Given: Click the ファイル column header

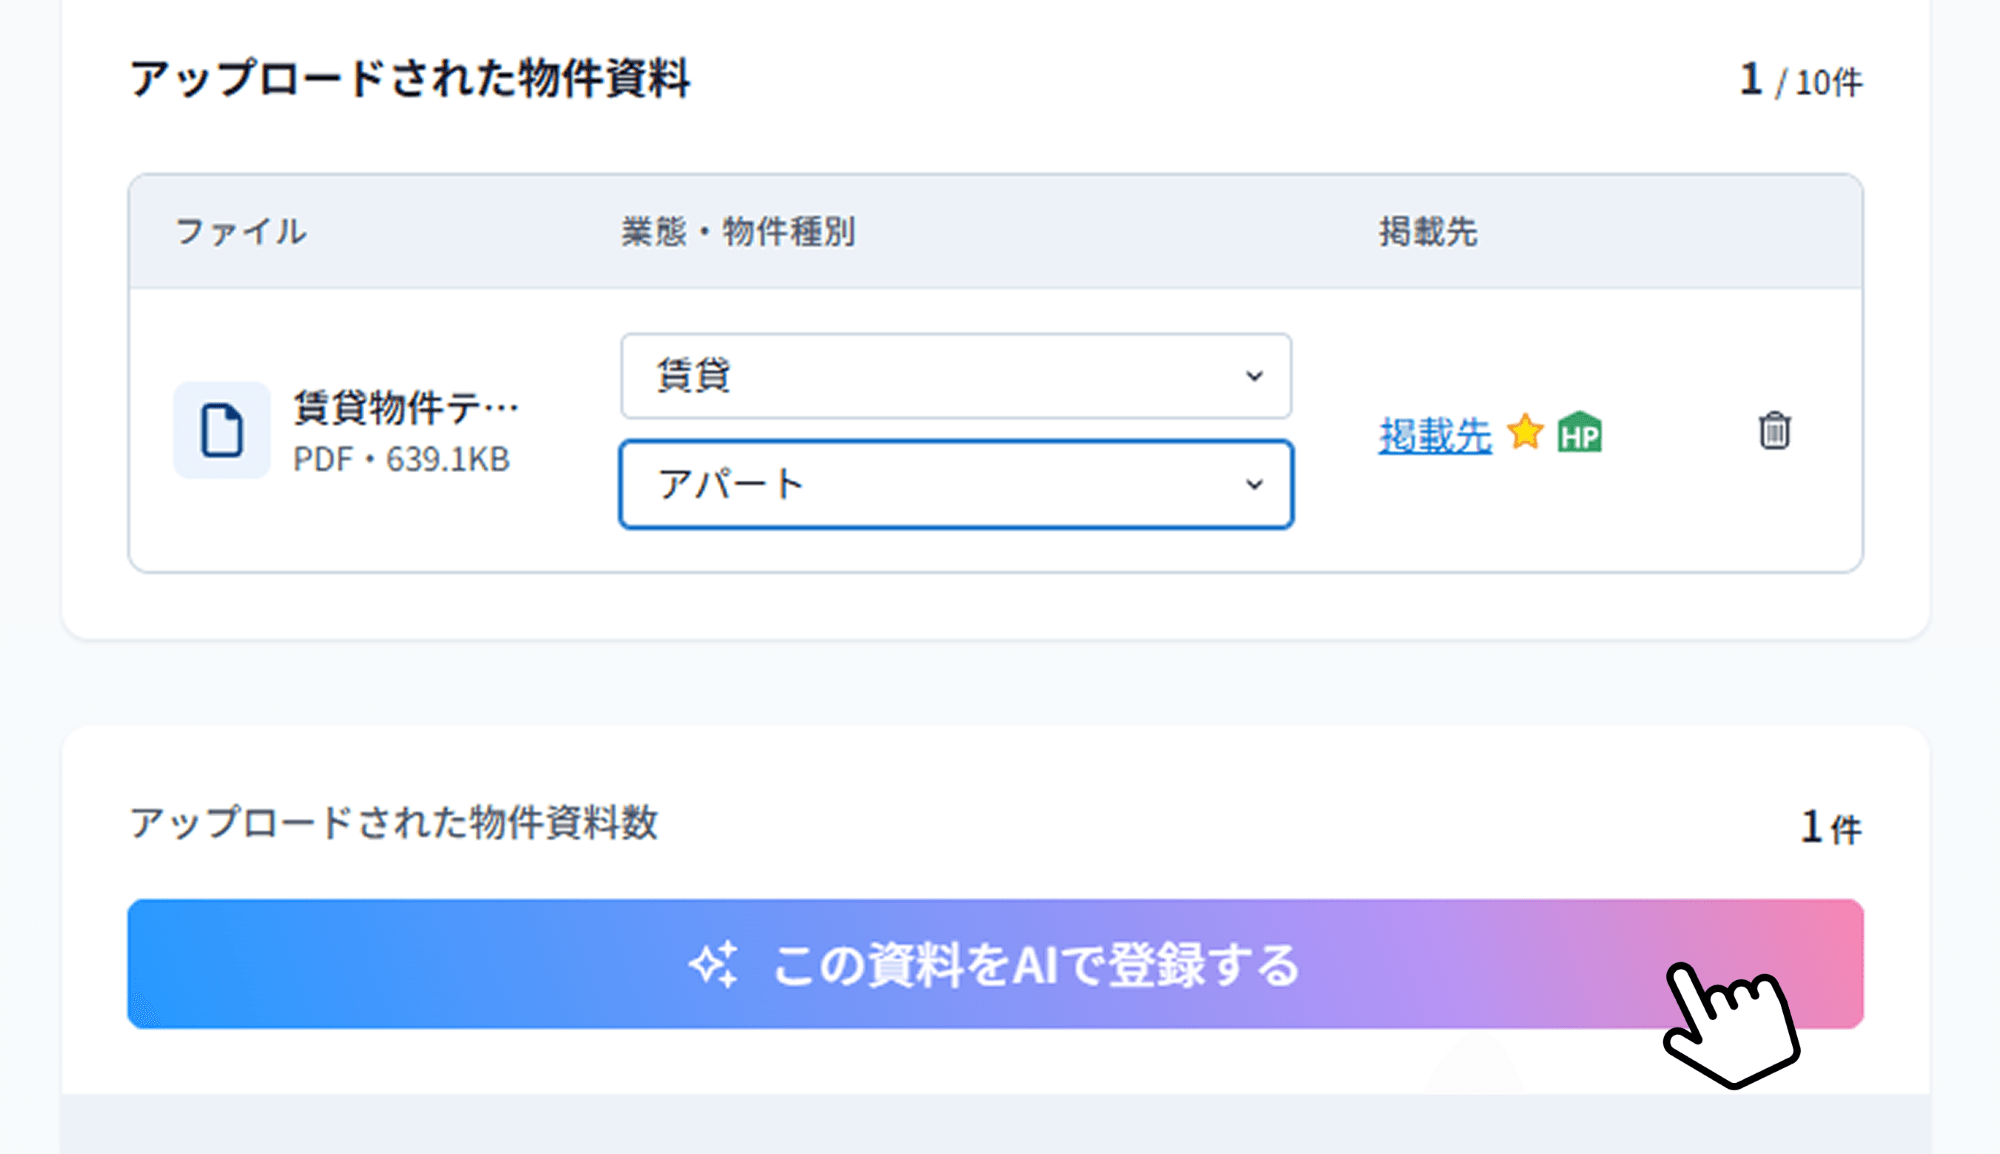Looking at the screenshot, I should point(241,232).
